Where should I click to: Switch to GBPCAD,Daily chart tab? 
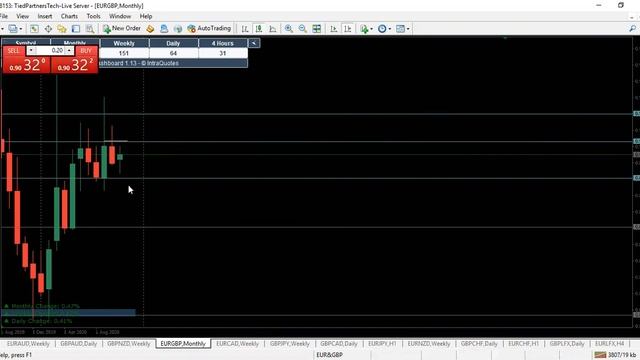click(339, 344)
